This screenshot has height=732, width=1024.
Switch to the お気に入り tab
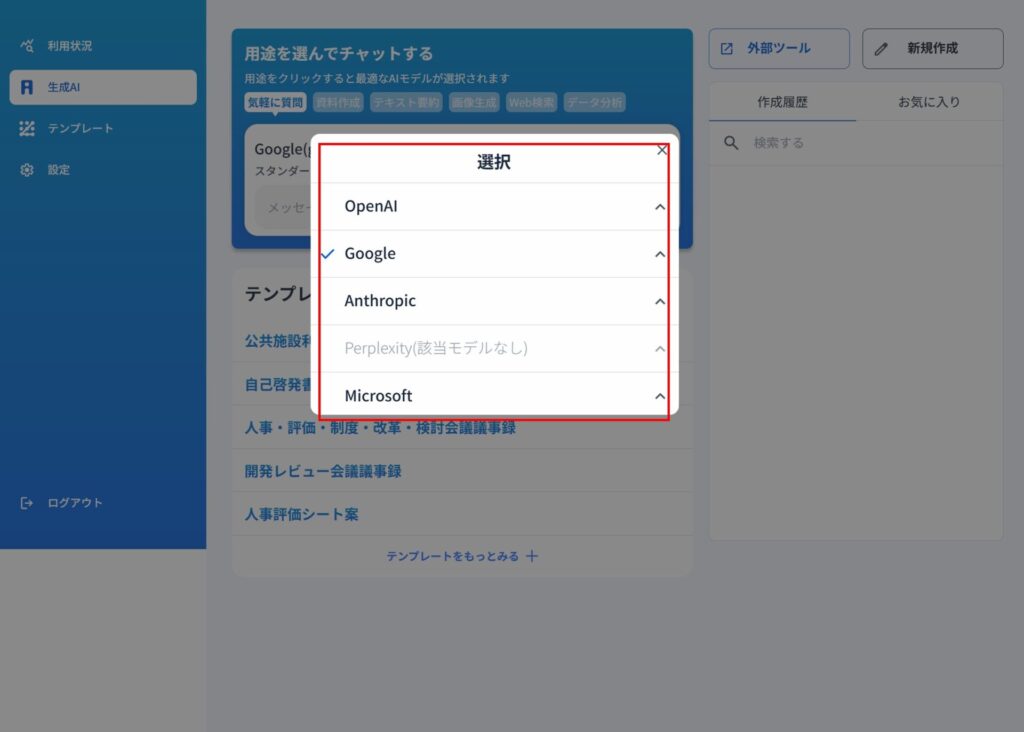[x=928, y=102]
